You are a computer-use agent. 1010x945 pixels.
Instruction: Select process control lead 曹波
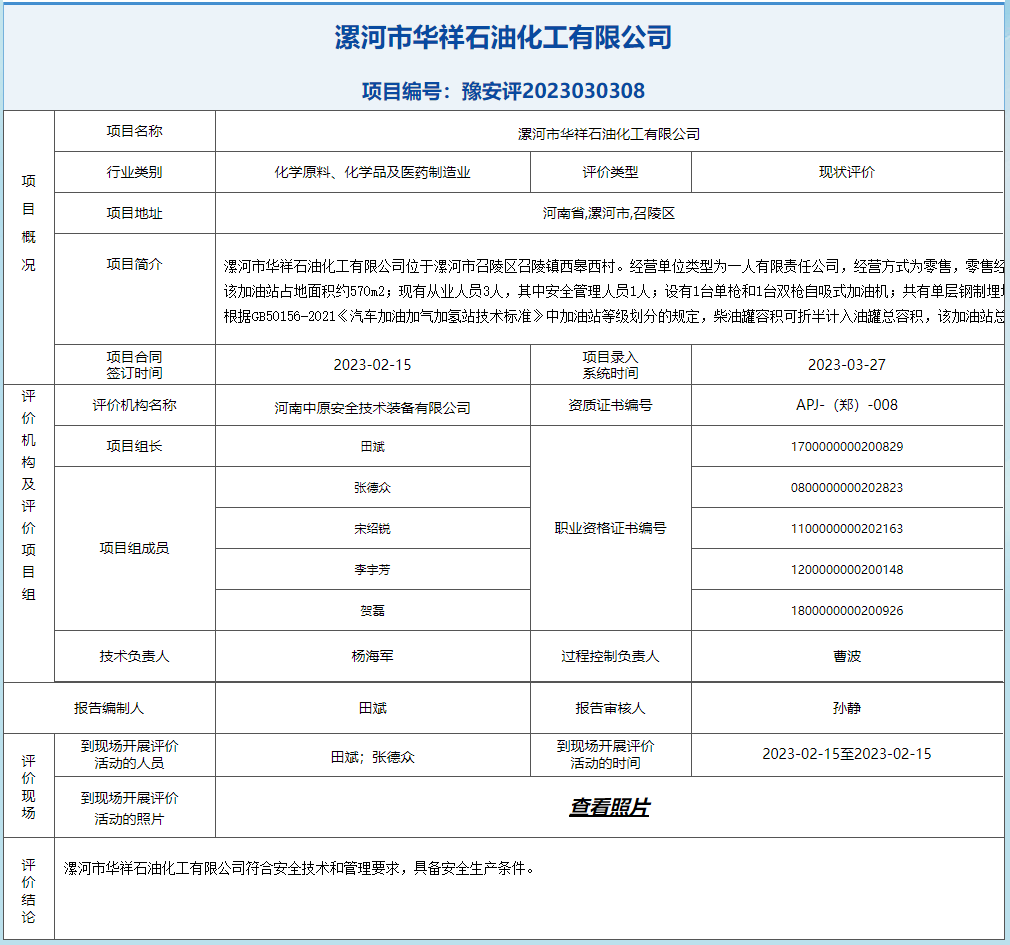point(846,656)
